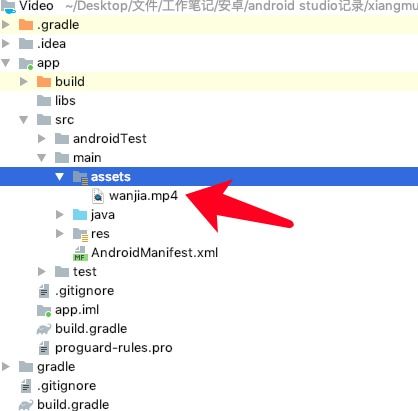Expand the androidTest folder
Image resolution: width=418 pixels, height=411 pixels.
tap(42, 139)
